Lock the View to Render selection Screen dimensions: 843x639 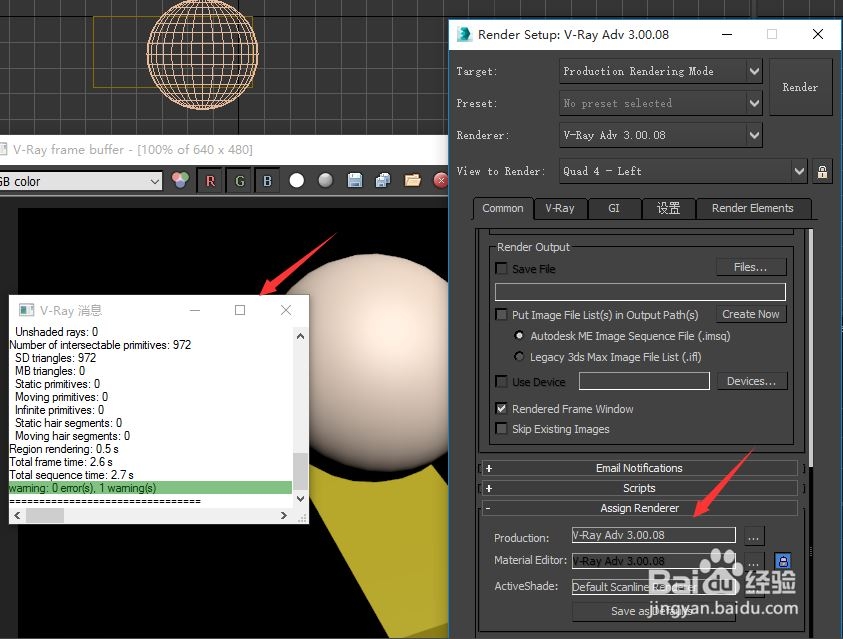pos(822,171)
